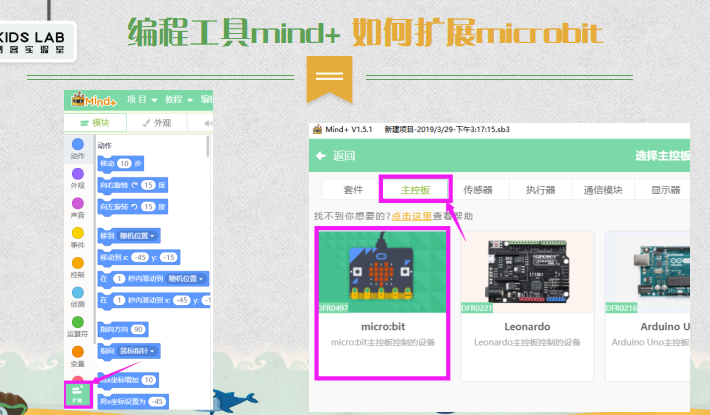Open the 扩展 extension button at bottom left

pos(77,395)
